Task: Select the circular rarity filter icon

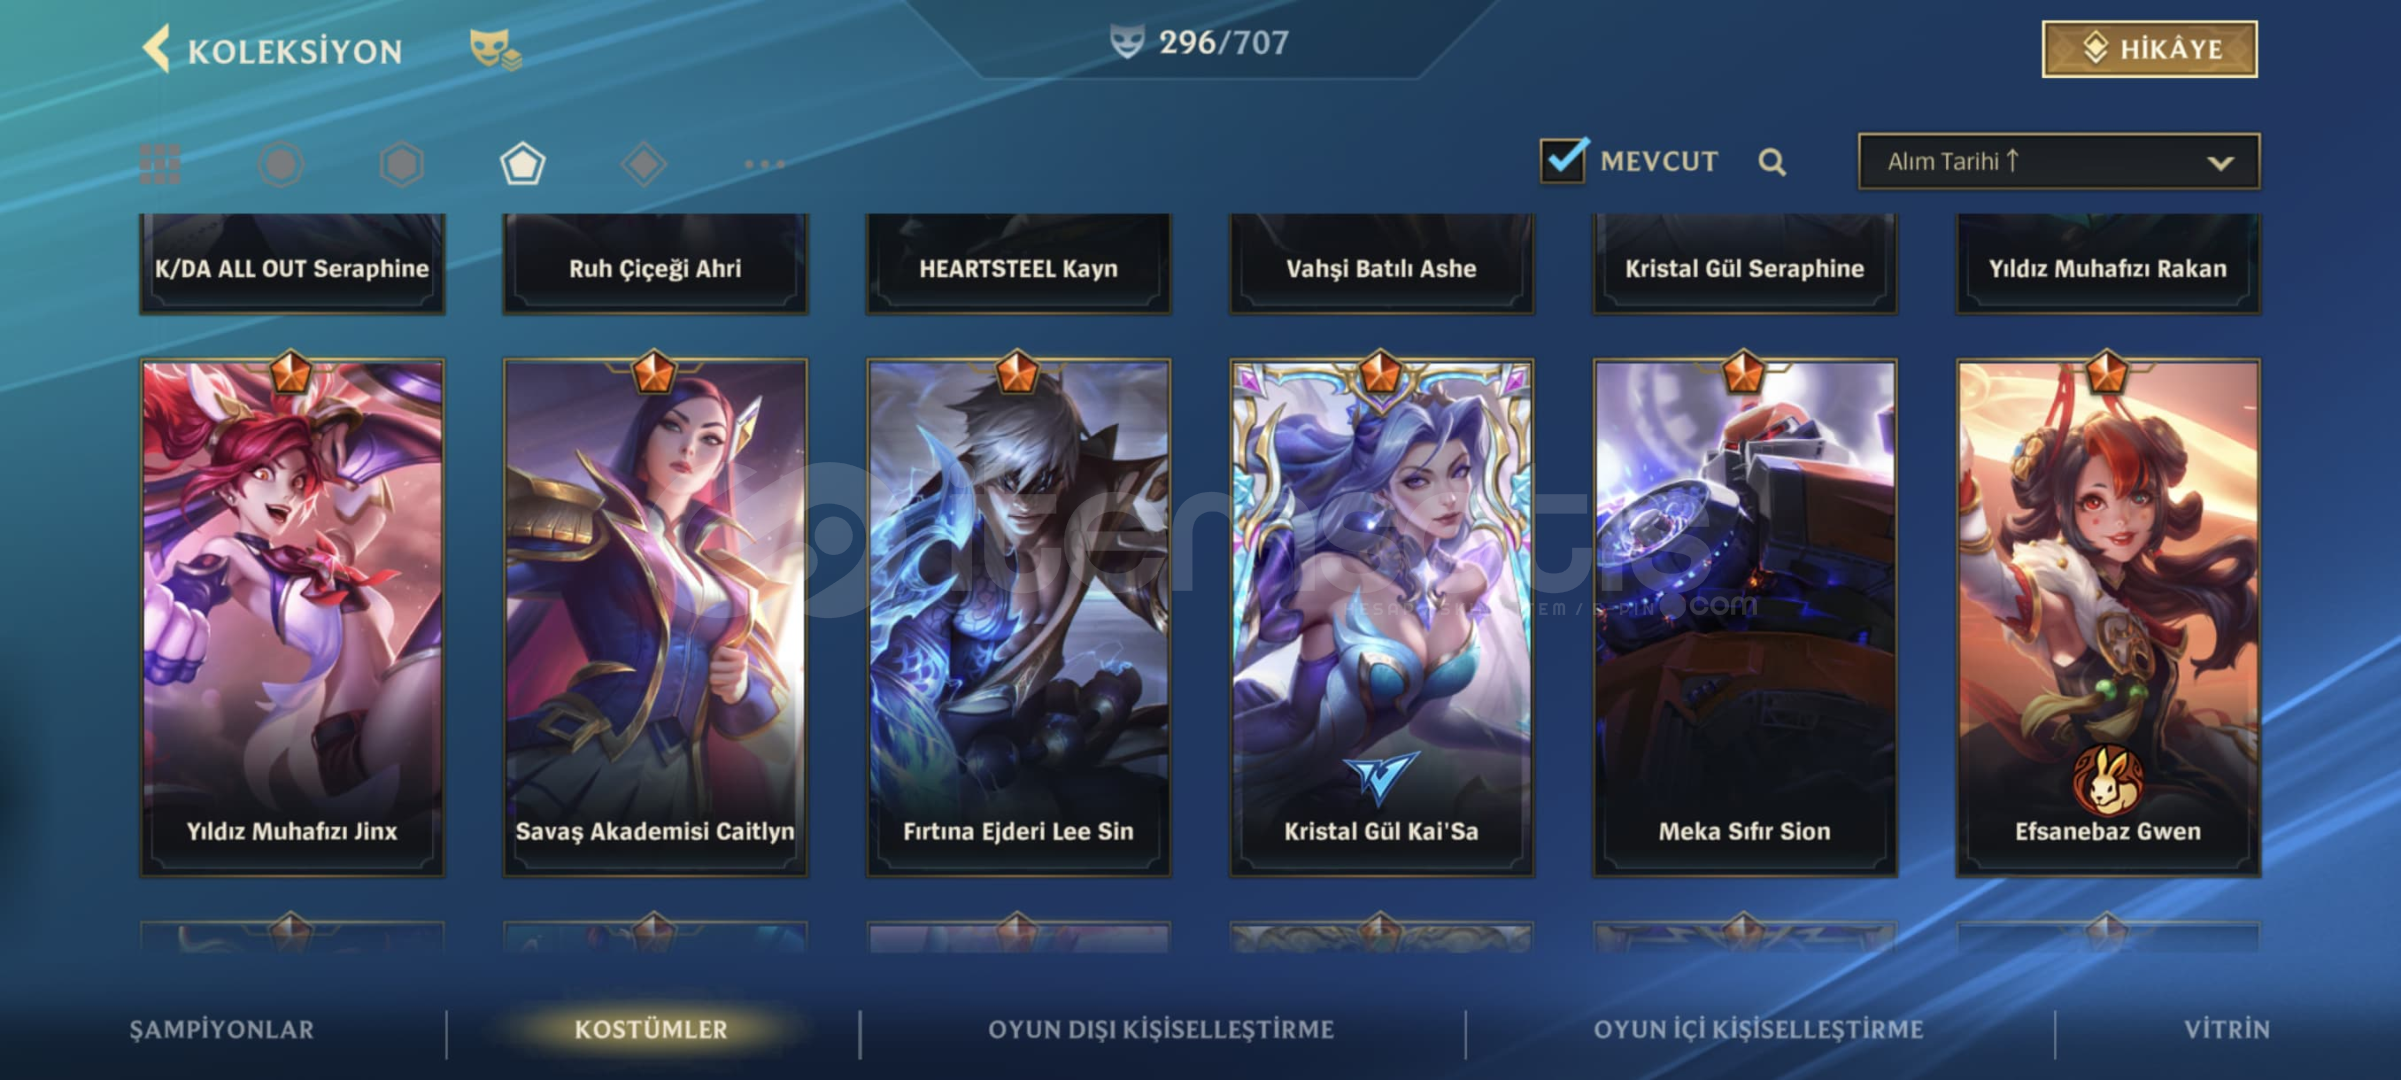Action: 281,164
